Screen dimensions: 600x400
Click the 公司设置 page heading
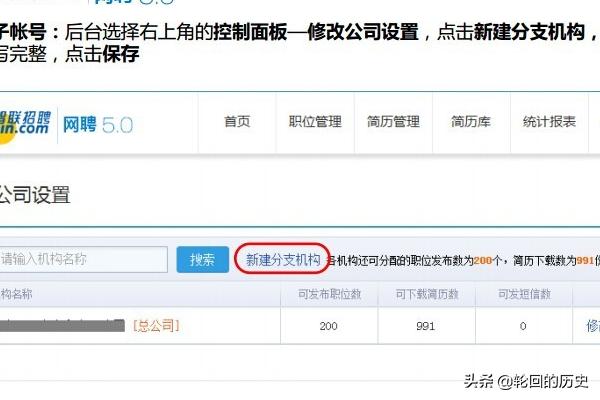[34, 195]
